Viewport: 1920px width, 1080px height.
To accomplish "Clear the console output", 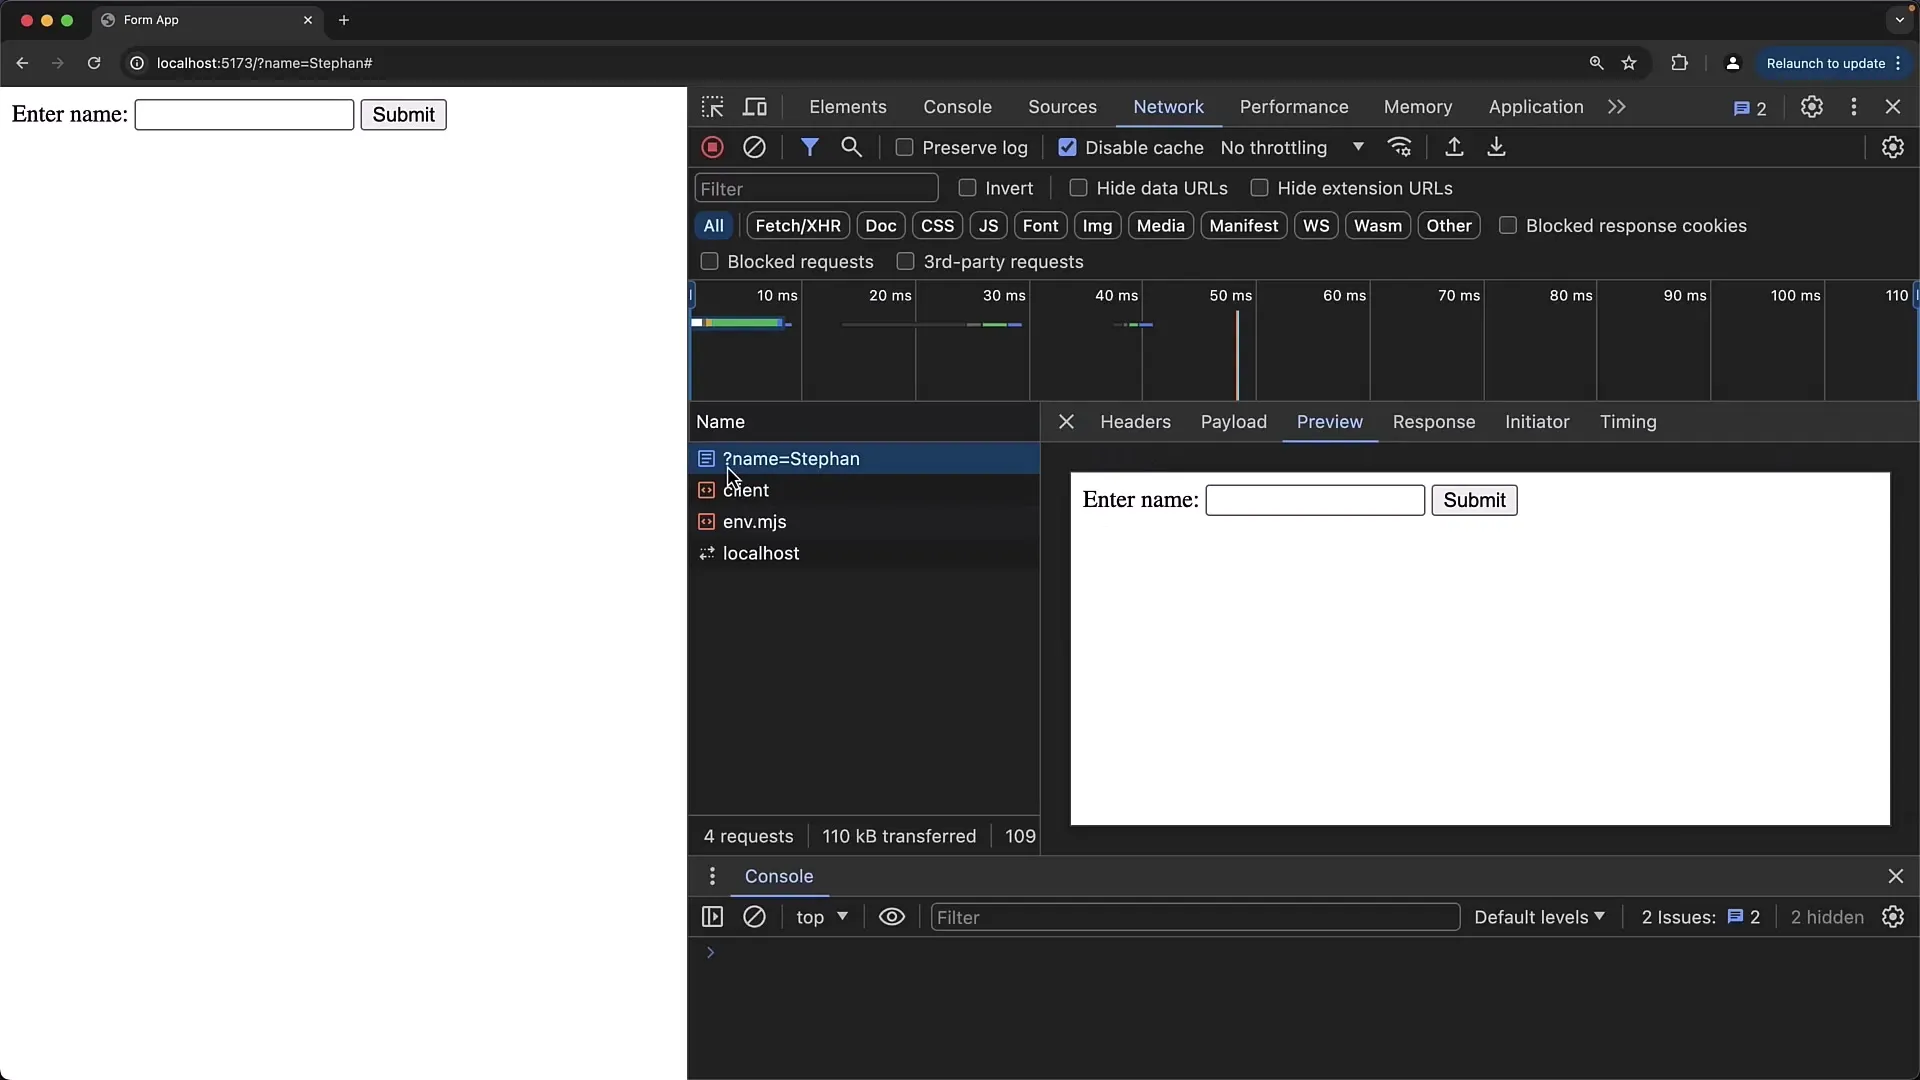I will 754,917.
